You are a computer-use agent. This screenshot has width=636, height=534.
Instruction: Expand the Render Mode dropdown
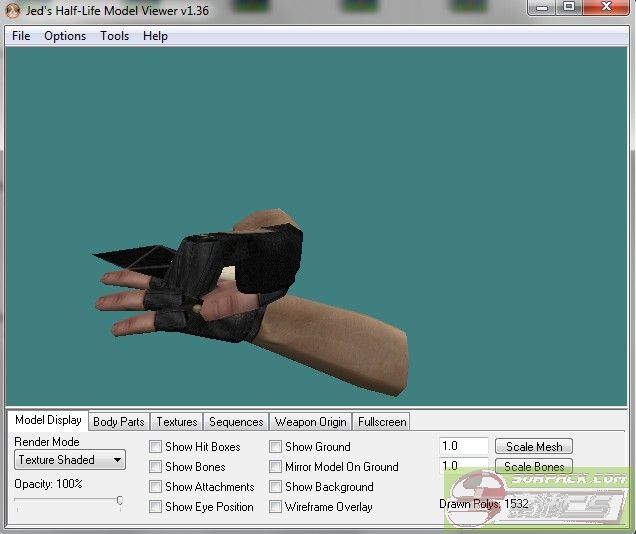(70, 460)
